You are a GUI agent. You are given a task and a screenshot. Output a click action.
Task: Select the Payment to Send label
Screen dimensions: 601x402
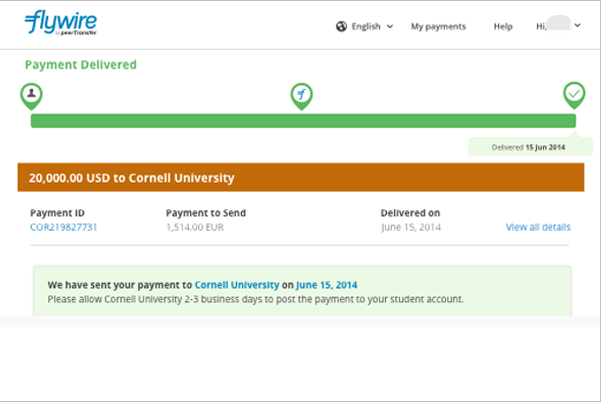tap(206, 213)
